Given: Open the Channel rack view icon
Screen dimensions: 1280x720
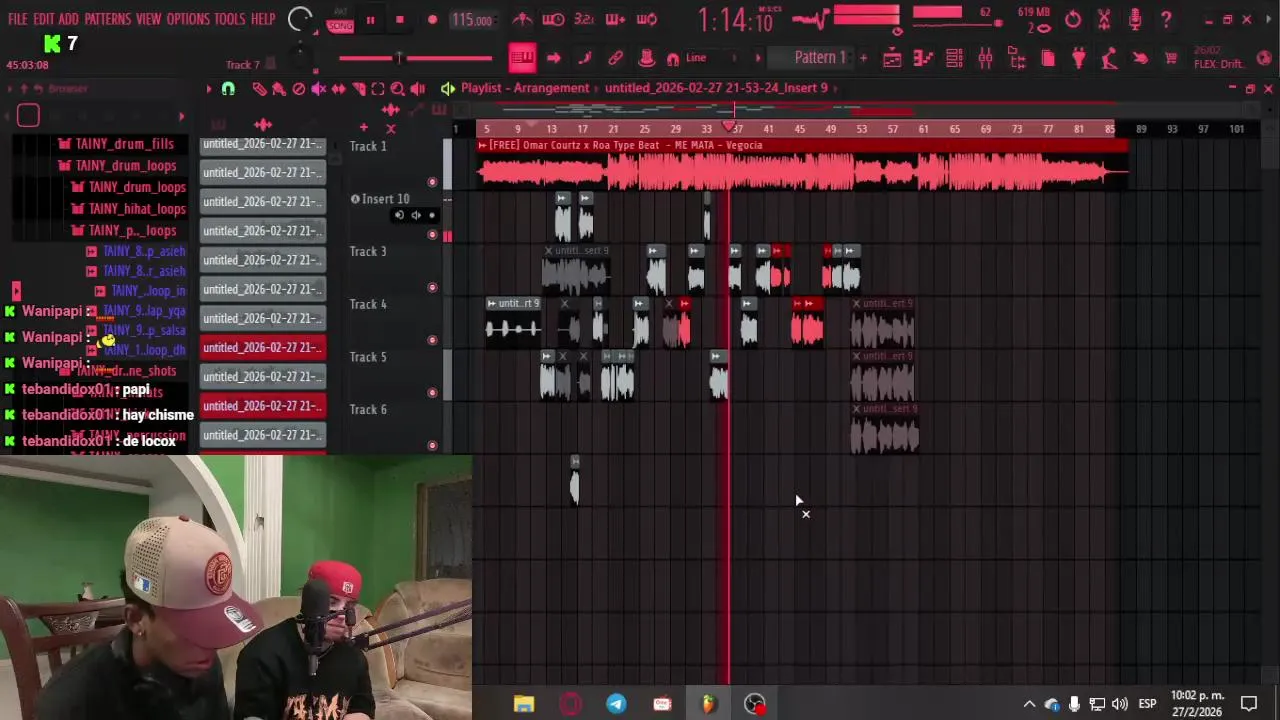Looking at the screenshot, I should 954,58.
